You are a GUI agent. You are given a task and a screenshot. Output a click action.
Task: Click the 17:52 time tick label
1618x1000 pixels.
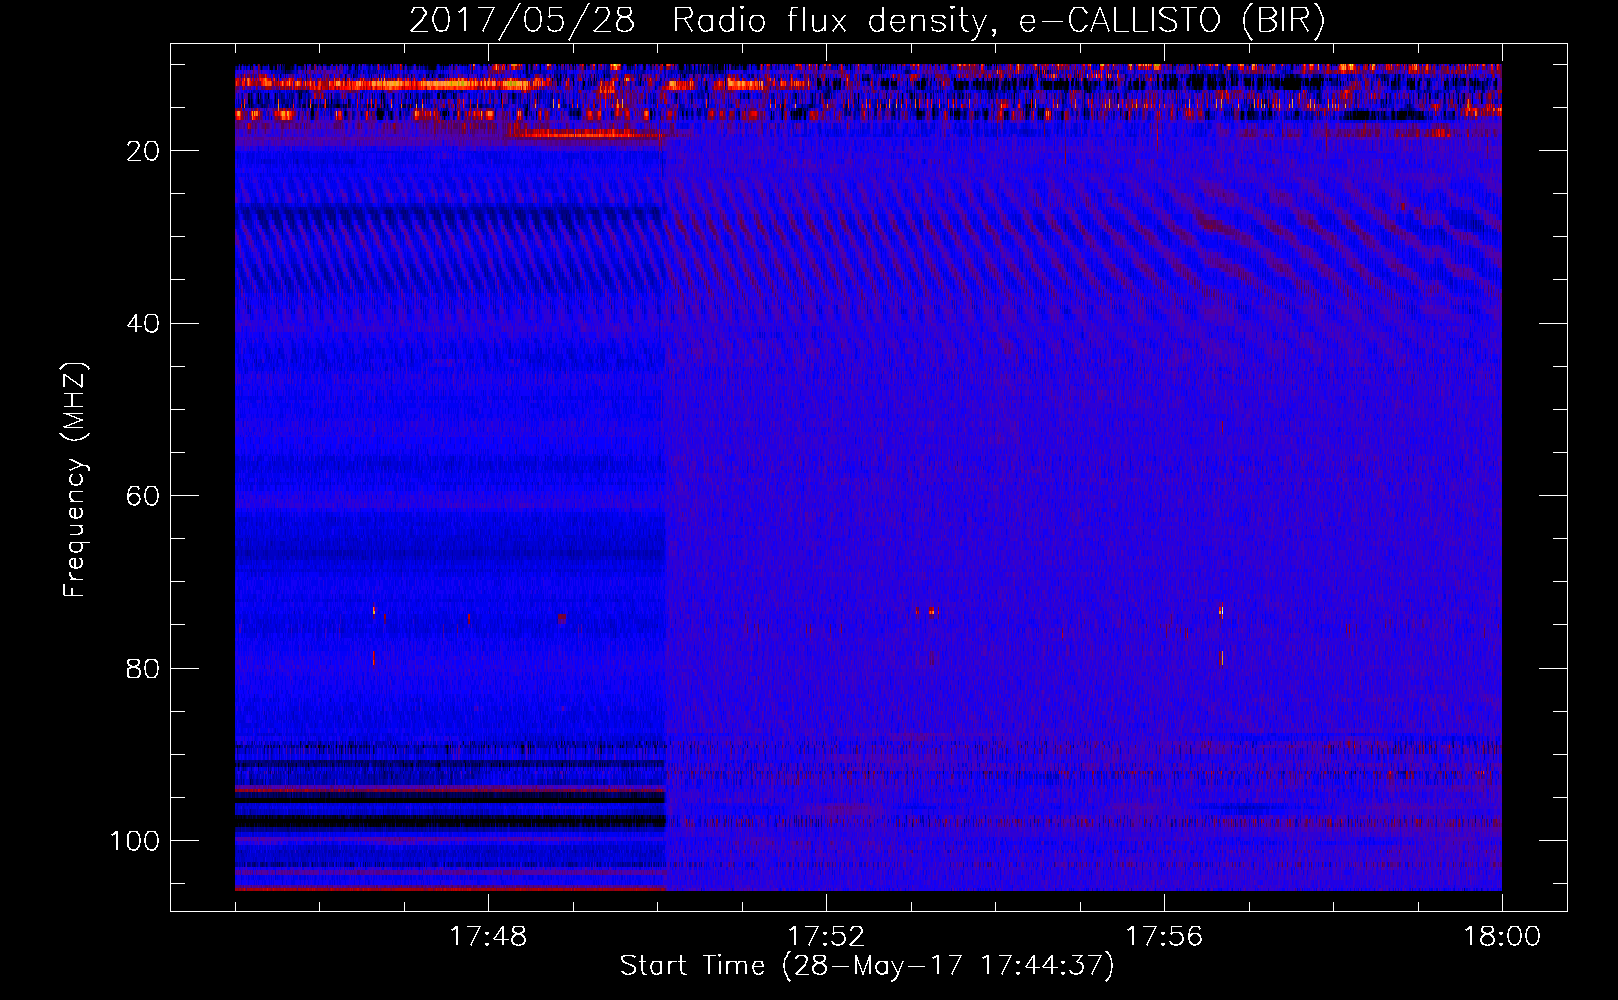pyautogui.click(x=826, y=936)
